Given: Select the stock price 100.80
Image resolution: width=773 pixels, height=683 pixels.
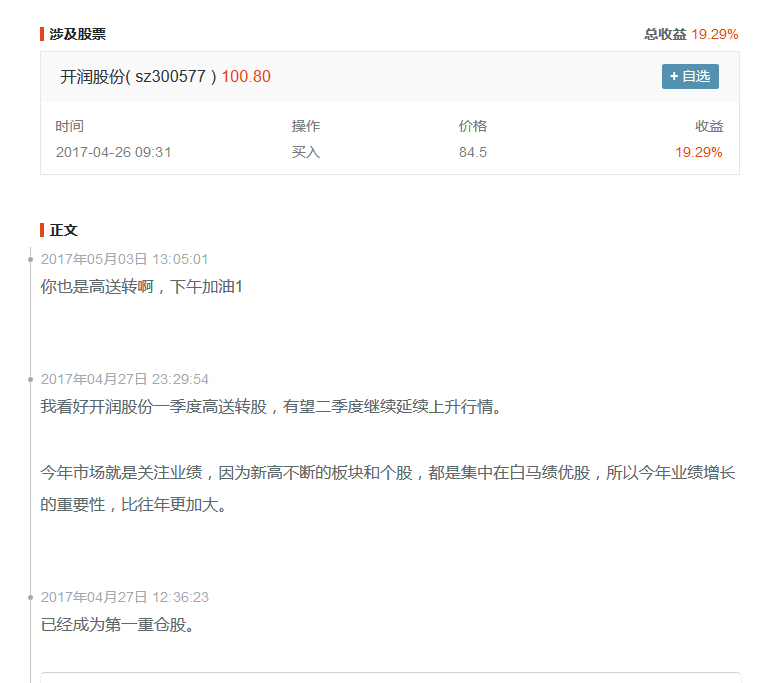Looking at the screenshot, I should (x=246, y=76).
